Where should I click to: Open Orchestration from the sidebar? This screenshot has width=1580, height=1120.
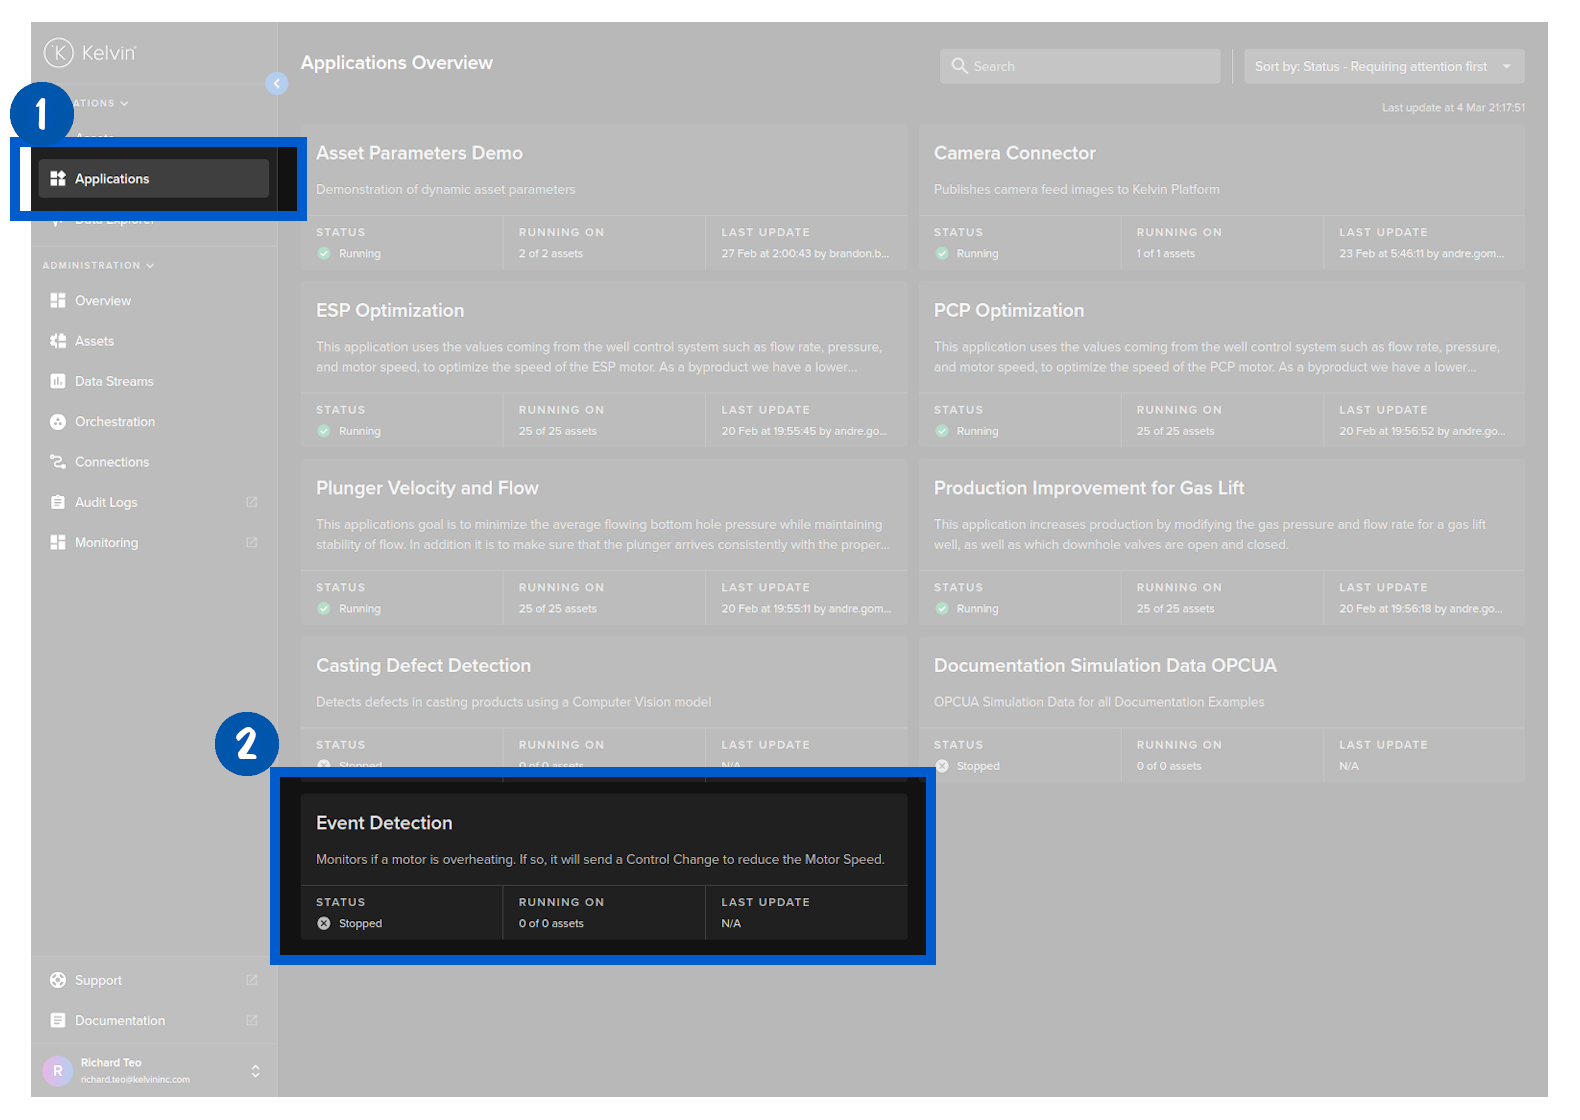point(114,422)
